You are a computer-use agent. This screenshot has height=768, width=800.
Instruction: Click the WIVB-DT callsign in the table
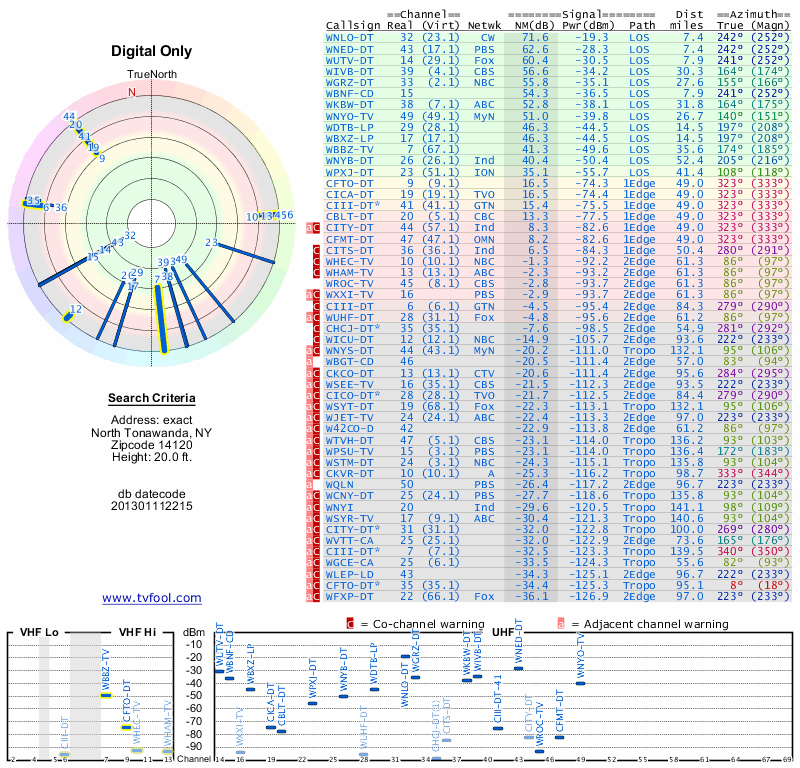click(349, 71)
